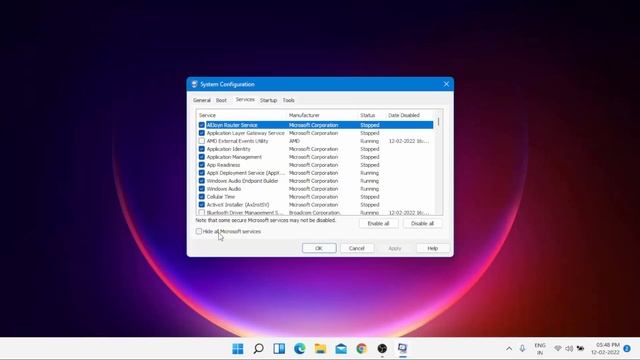Screen dimensions: 640x360
Task: Uncheck Windows Audio service
Action: [202, 189]
